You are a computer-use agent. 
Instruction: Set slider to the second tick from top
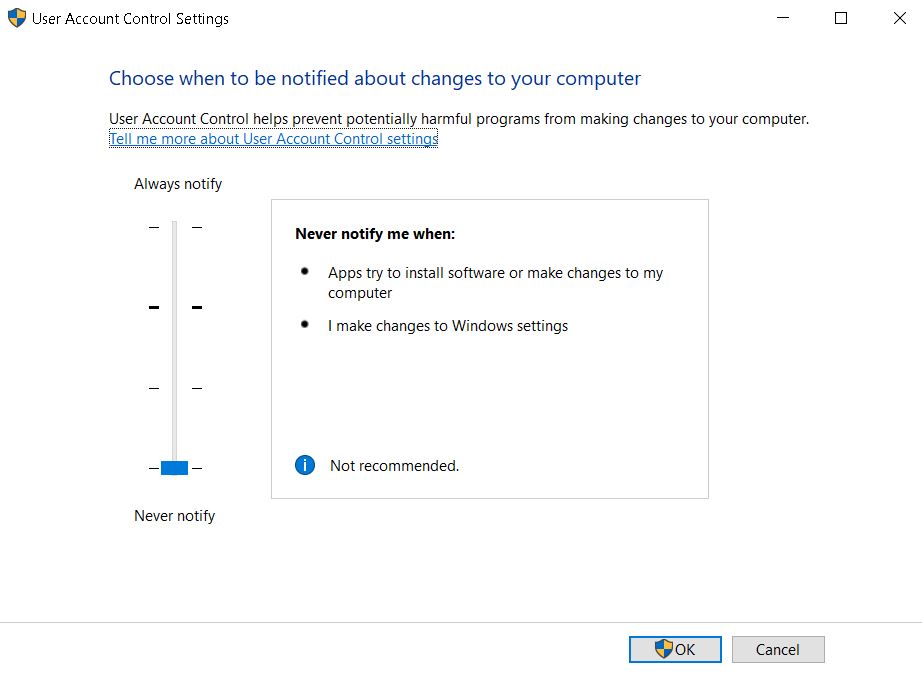tap(175, 307)
